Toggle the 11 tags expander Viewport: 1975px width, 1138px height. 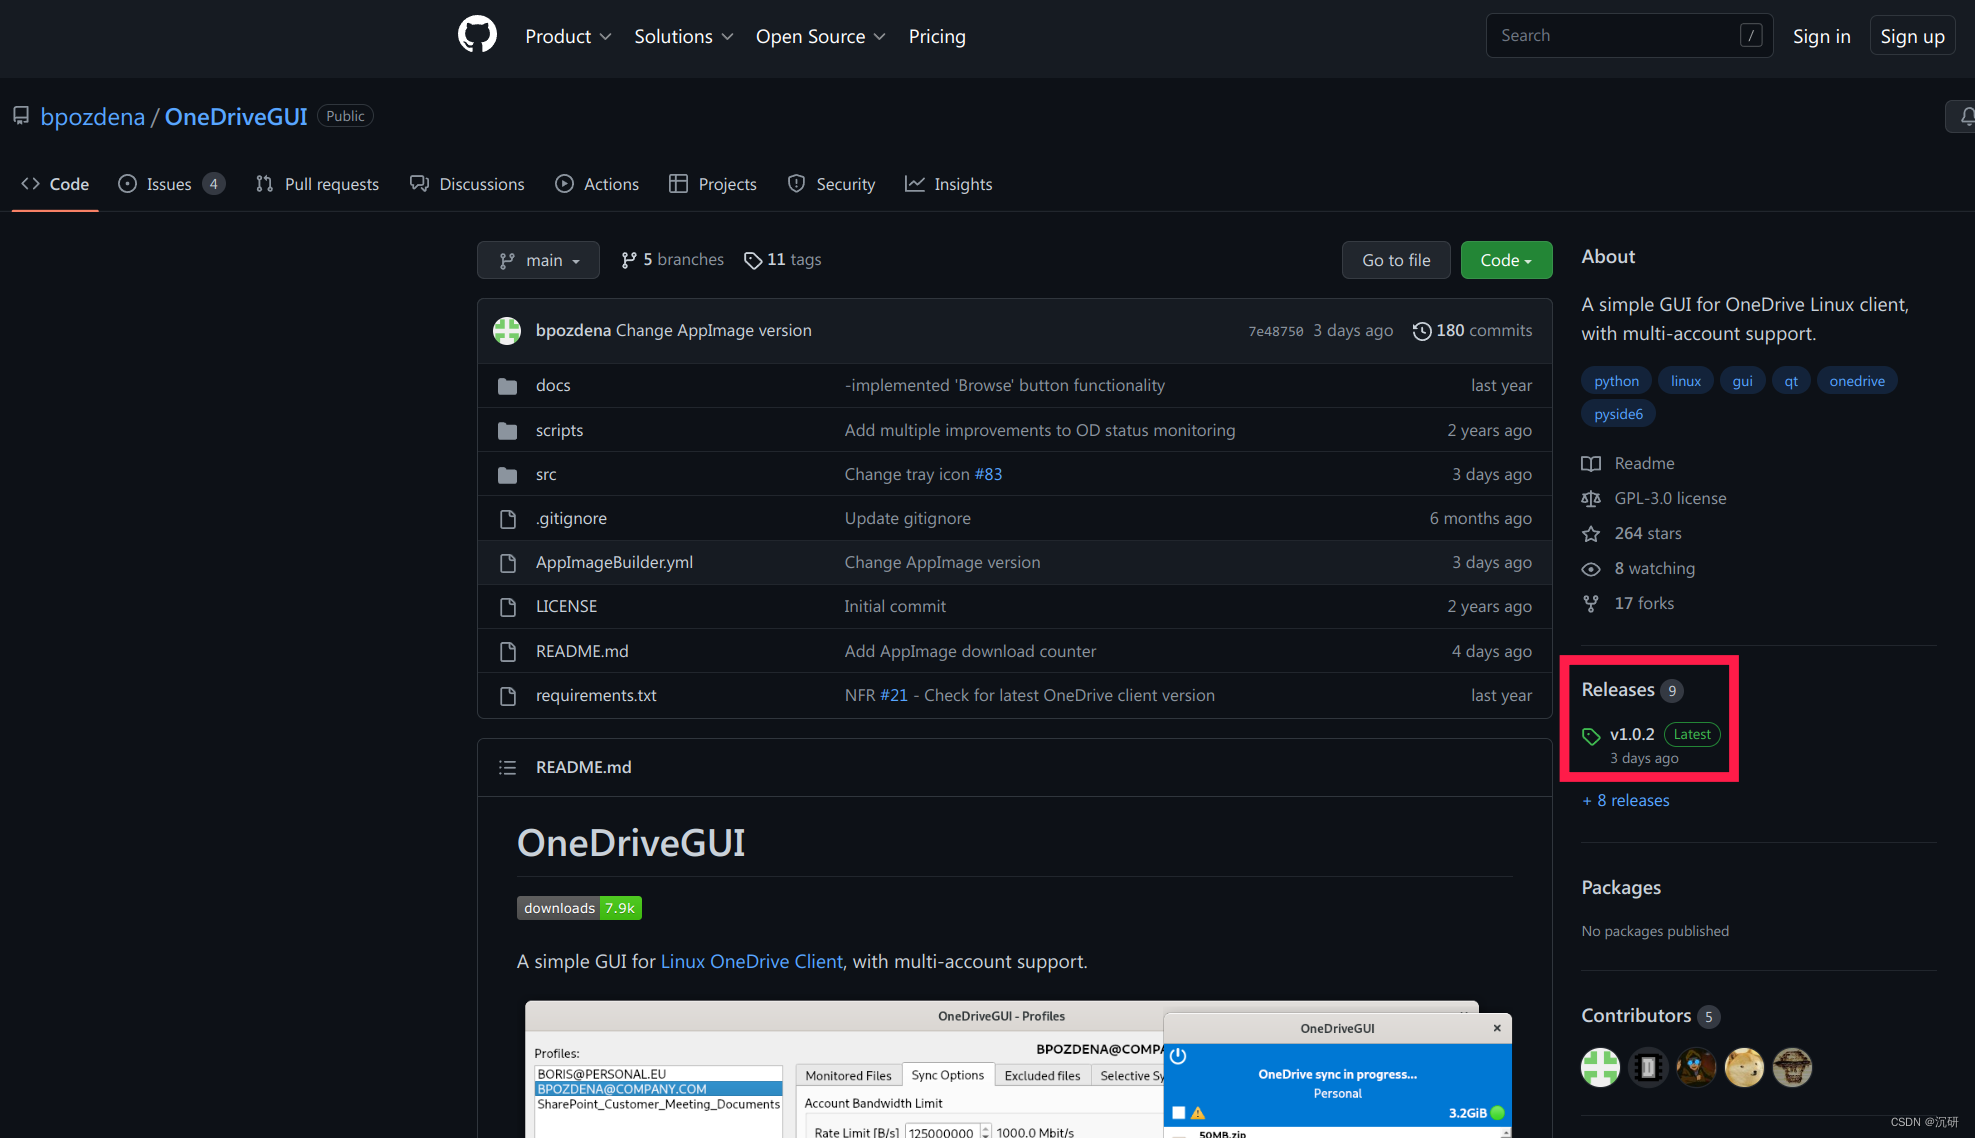[780, 259]
